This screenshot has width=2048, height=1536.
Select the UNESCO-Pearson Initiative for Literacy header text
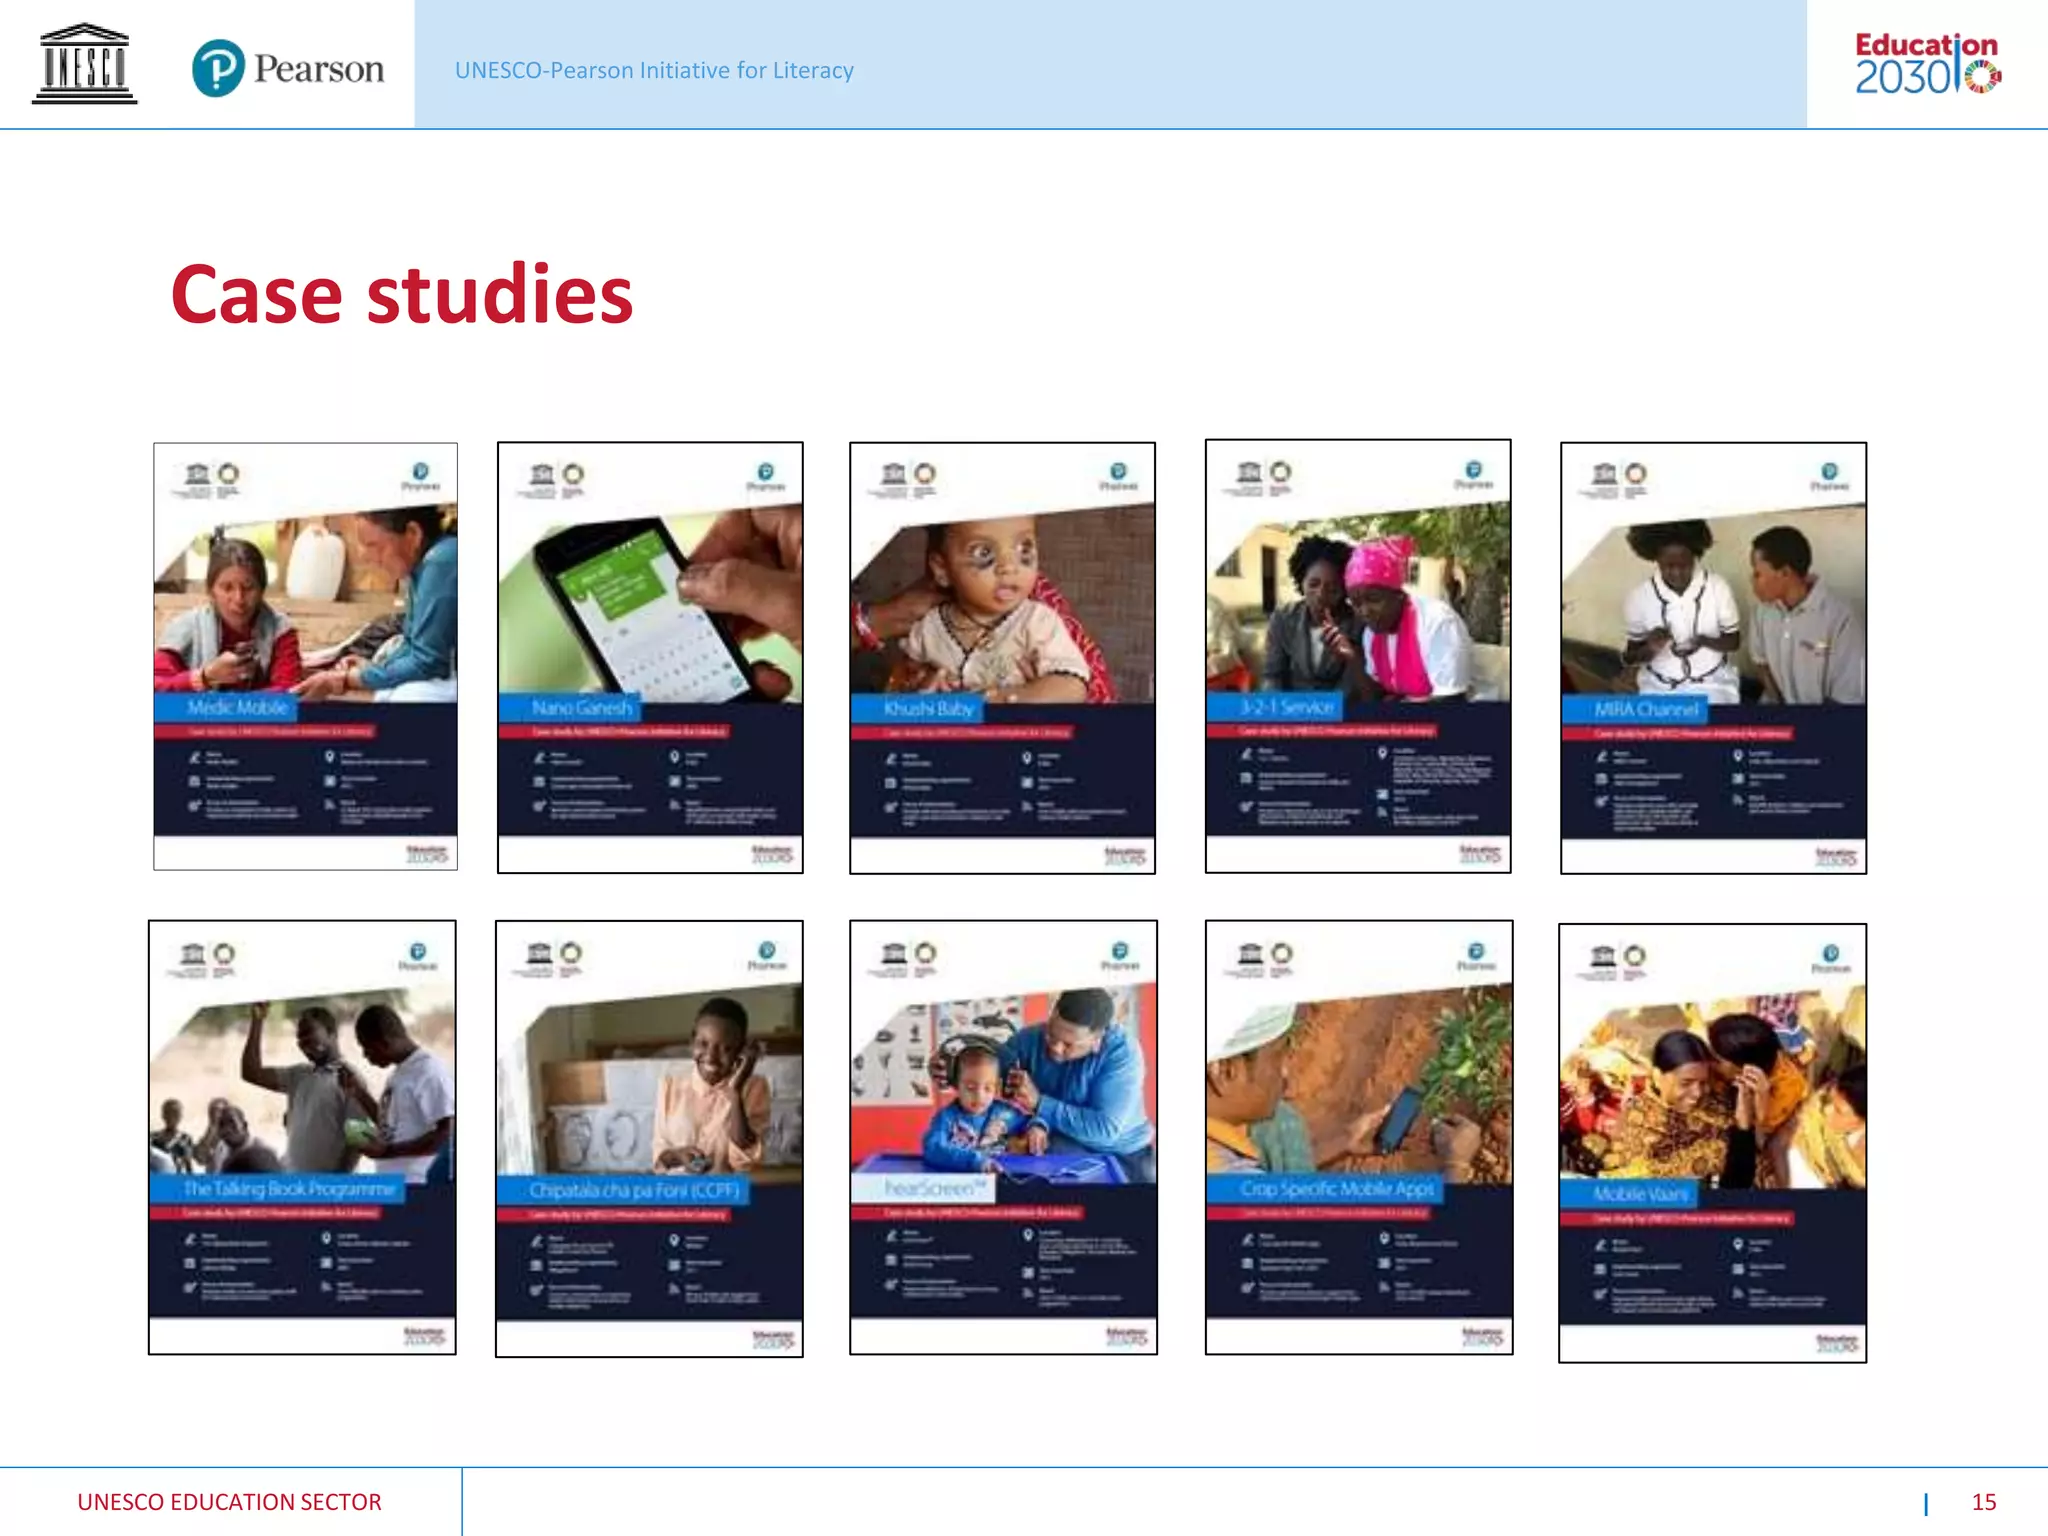(654, 70)
